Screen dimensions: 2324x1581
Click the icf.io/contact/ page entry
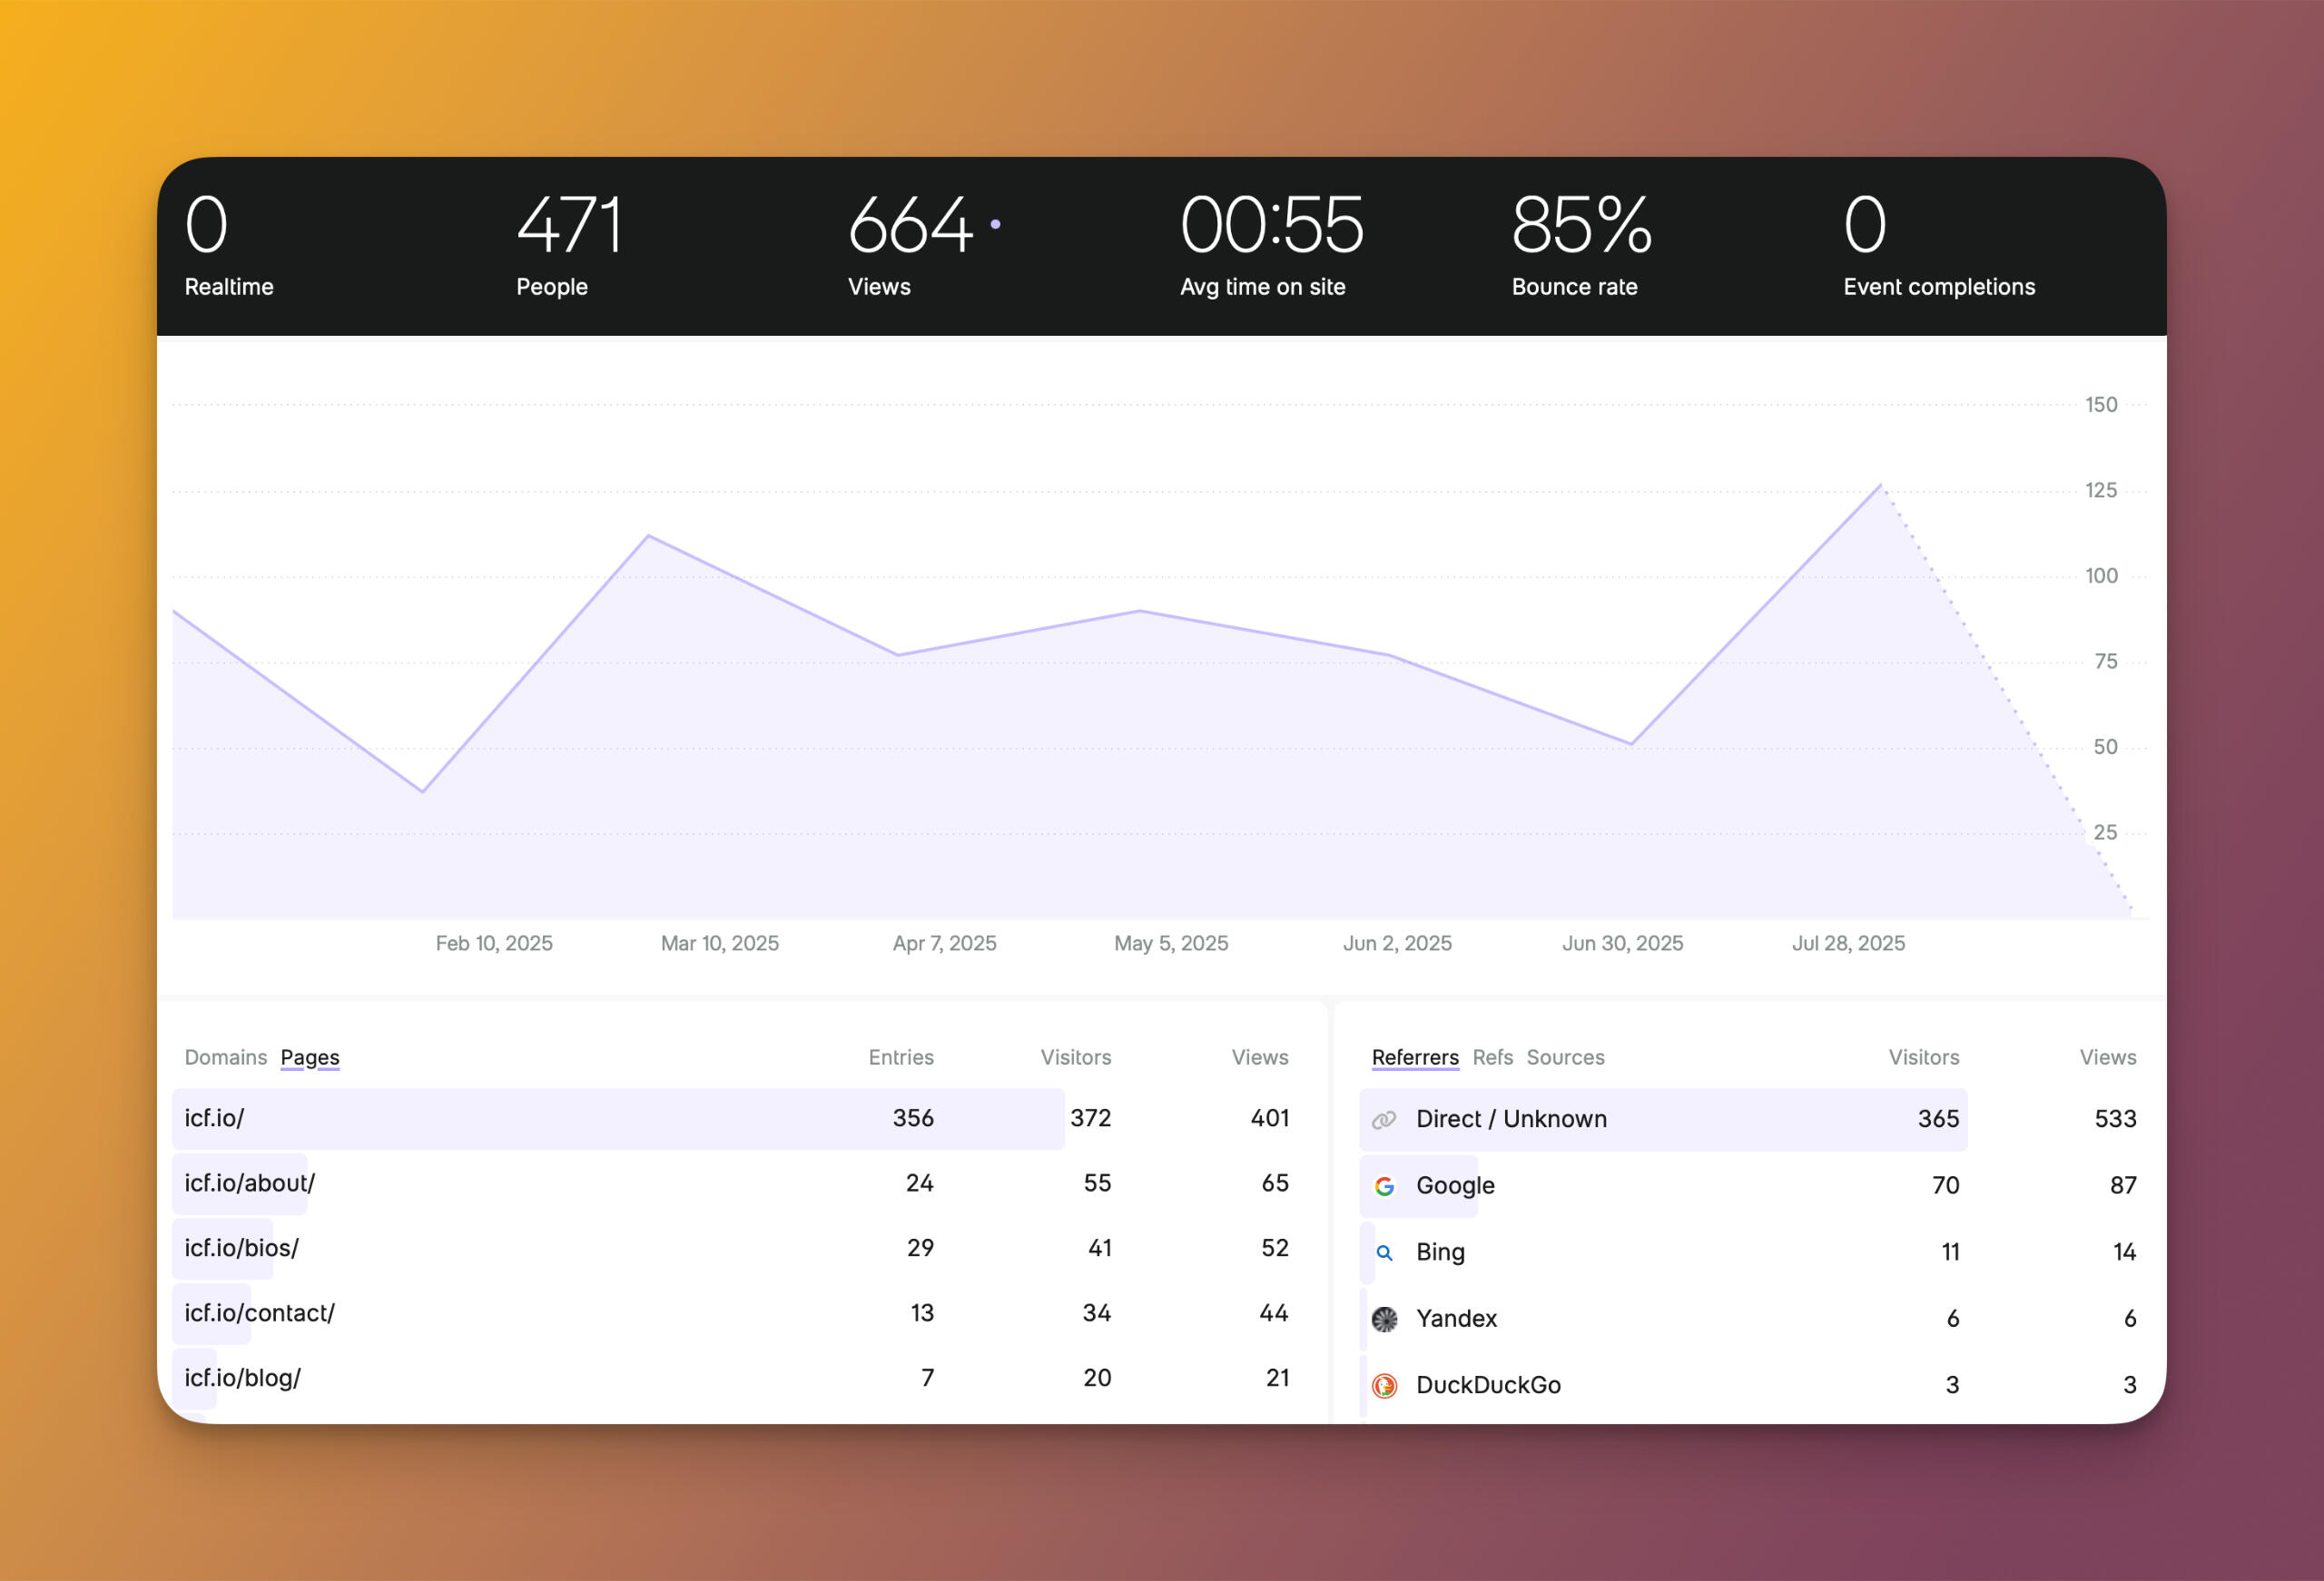[260, 1313]
